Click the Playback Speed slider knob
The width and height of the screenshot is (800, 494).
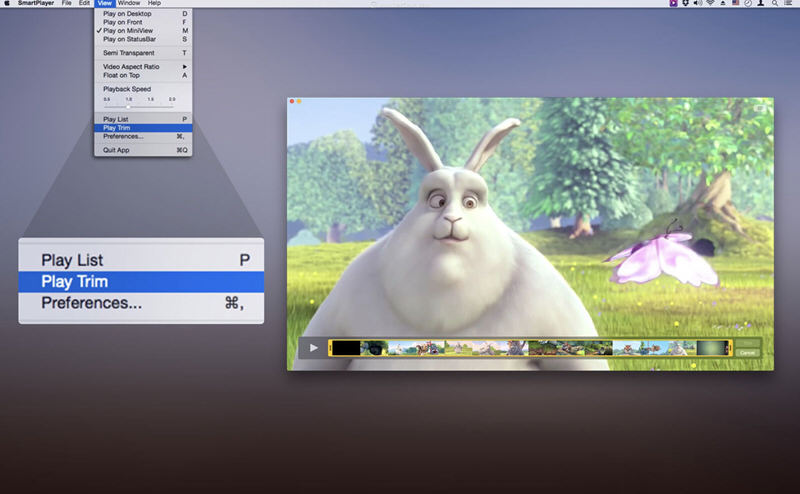click(x=128, y=107)
